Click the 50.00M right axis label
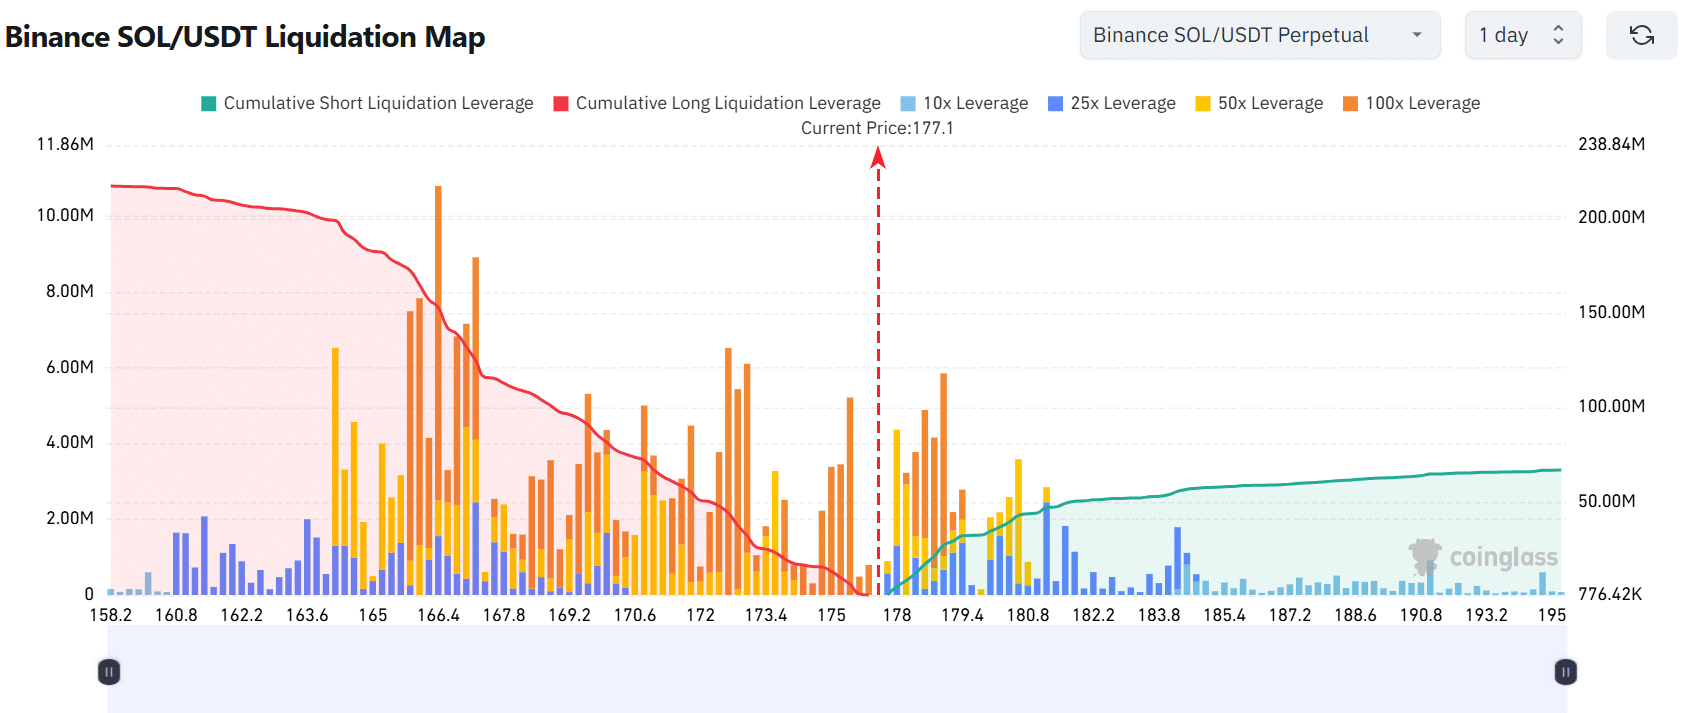This screenshot has height=713, width=1688. click(1607, 501)
